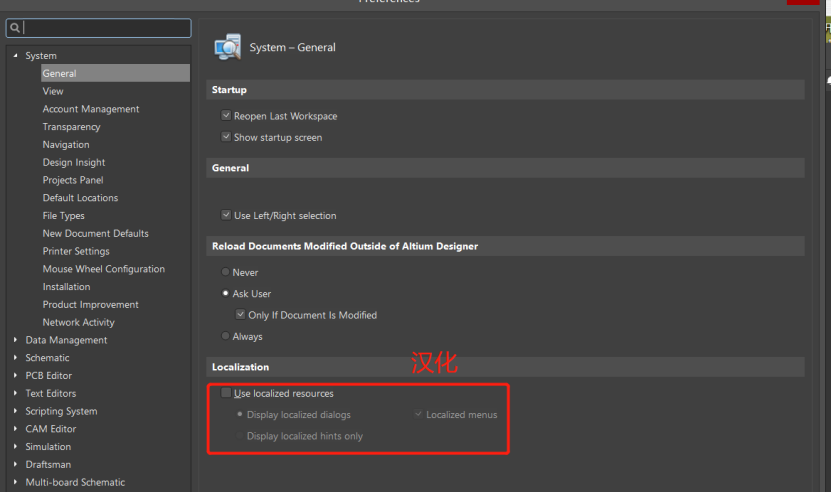Select the System tree label
This screenshot has width=831, height=493.
pyautogui.click(x=41, y=56)
